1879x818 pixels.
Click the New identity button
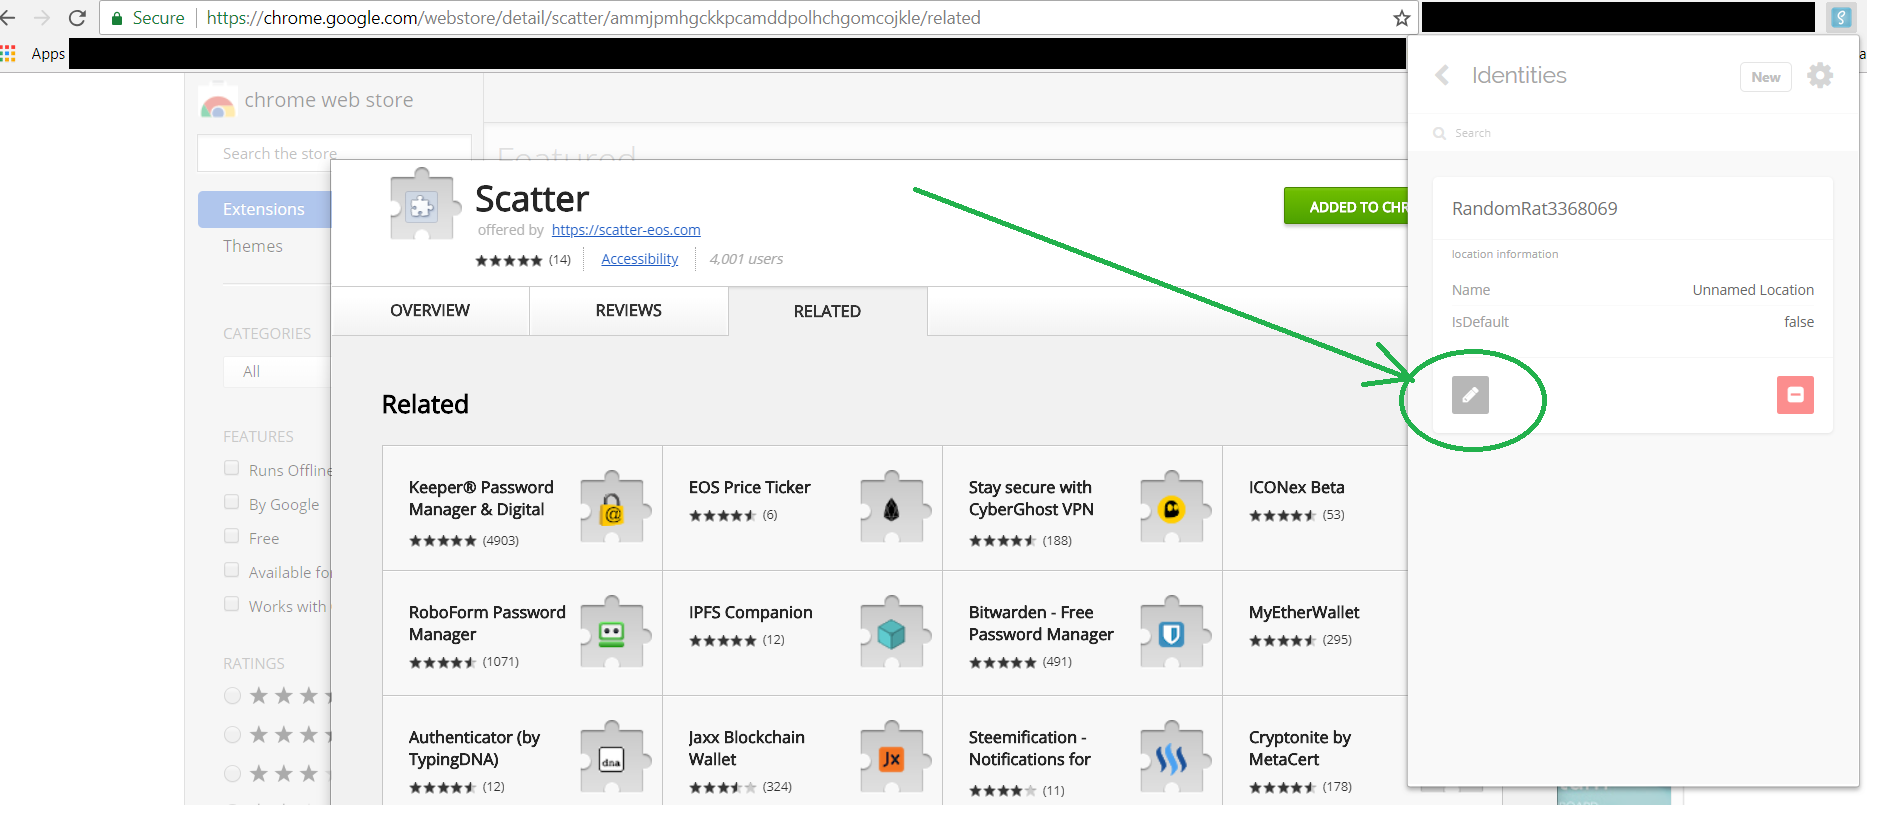pos(1765,77)
